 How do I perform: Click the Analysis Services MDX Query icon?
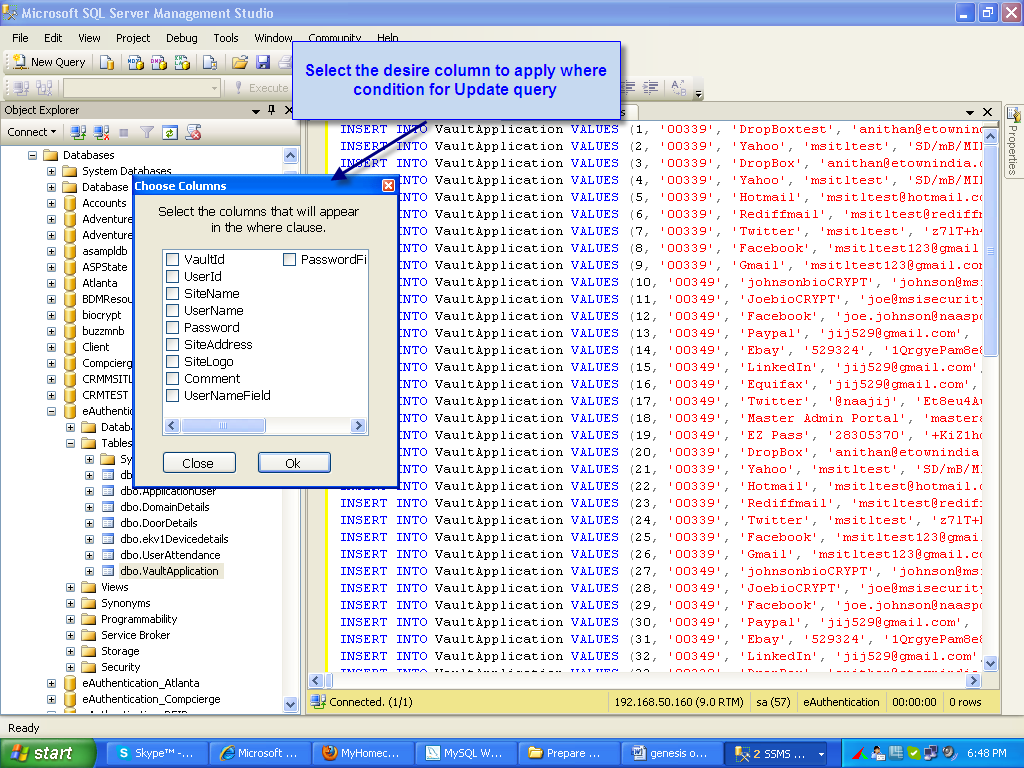tap(135, 62)
